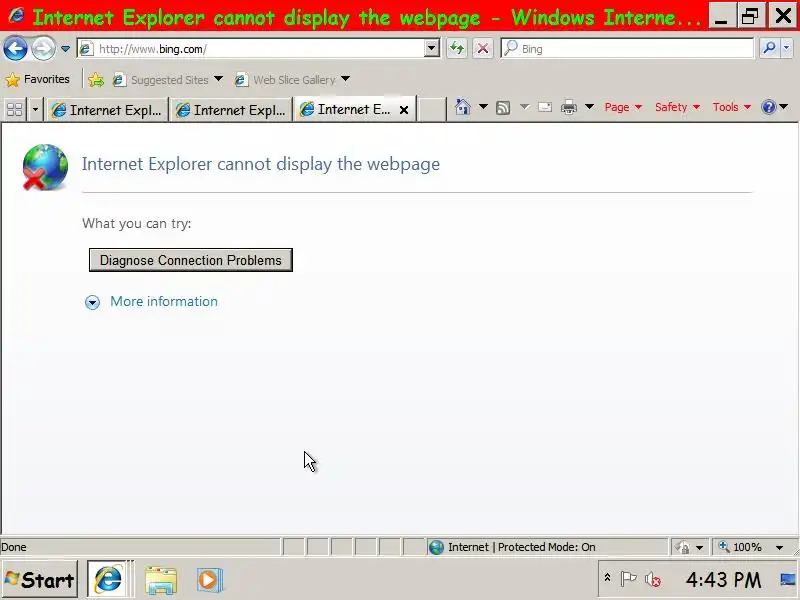Open Web Slice Gallery on favorites bar
The width and height of the screenshot is (800, 600).
coord(285,80)
